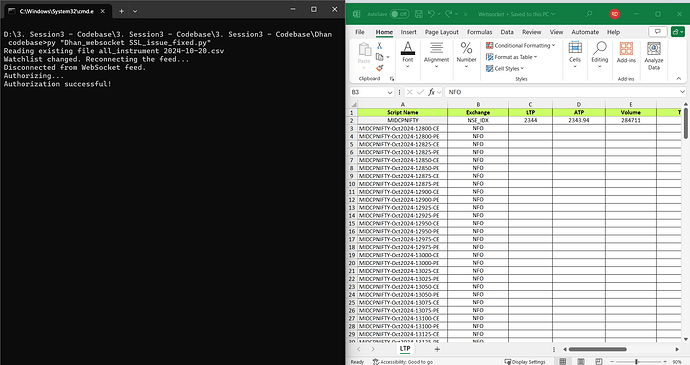Click the Undo arrow icon
690x365 pixels.
pyautogui.click(x=431, y=14)
